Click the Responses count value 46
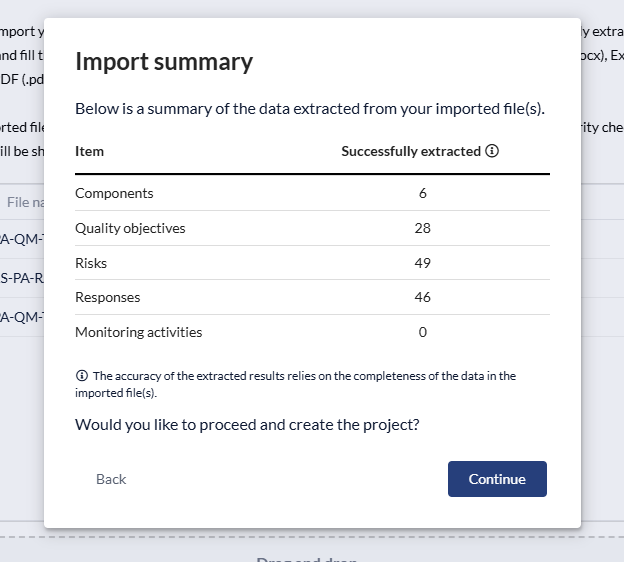The height and width of the screenshot is (562, 624). tap(422, 297)
